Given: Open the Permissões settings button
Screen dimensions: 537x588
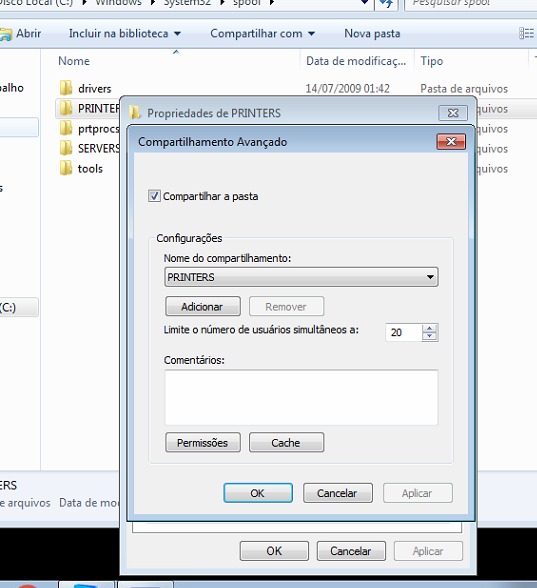Looking at the screenshot, I should click(x=203, y=442).
